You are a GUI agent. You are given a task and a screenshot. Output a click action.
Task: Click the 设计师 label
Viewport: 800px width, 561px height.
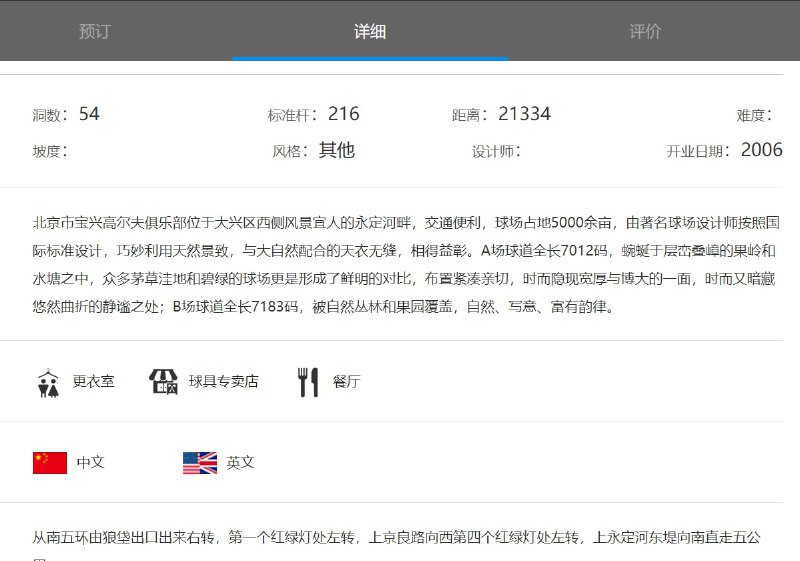click(x=496, y=151)
